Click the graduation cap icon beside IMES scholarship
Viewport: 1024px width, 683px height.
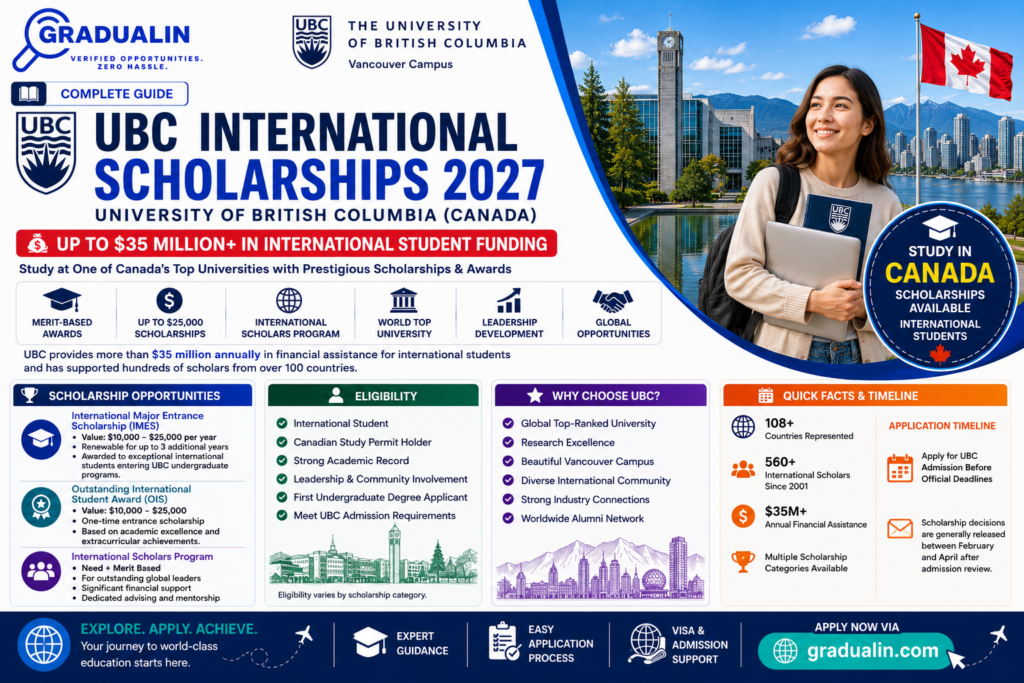pos(41,439)
